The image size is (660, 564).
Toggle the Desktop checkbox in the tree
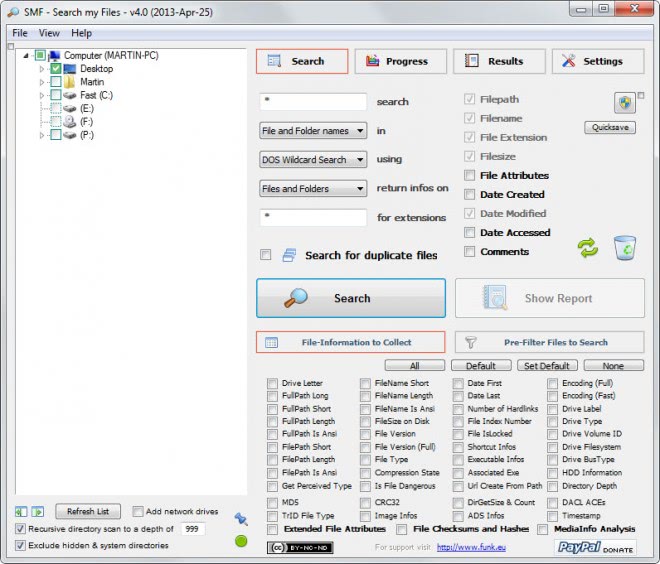(x=56, y=69)
